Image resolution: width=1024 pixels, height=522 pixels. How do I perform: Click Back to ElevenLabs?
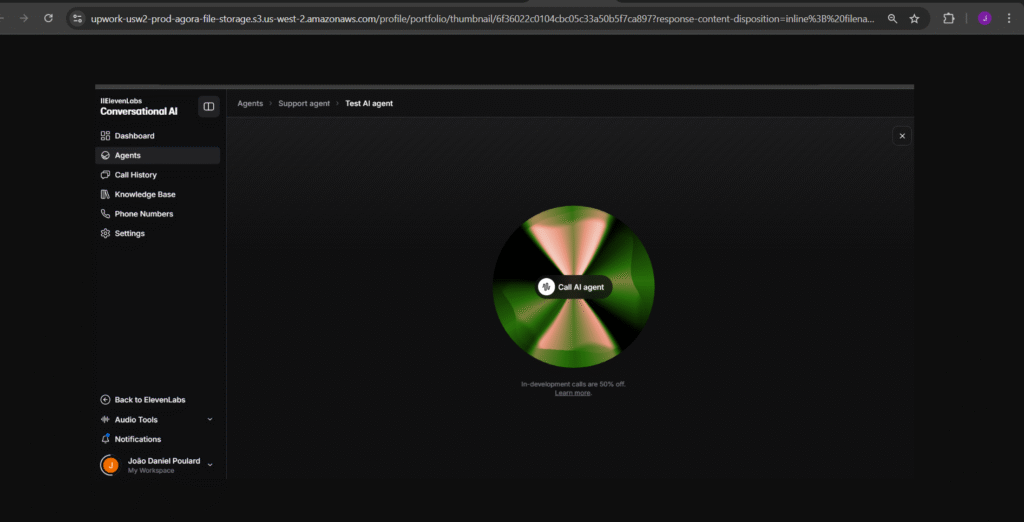[x=150, y=400]
